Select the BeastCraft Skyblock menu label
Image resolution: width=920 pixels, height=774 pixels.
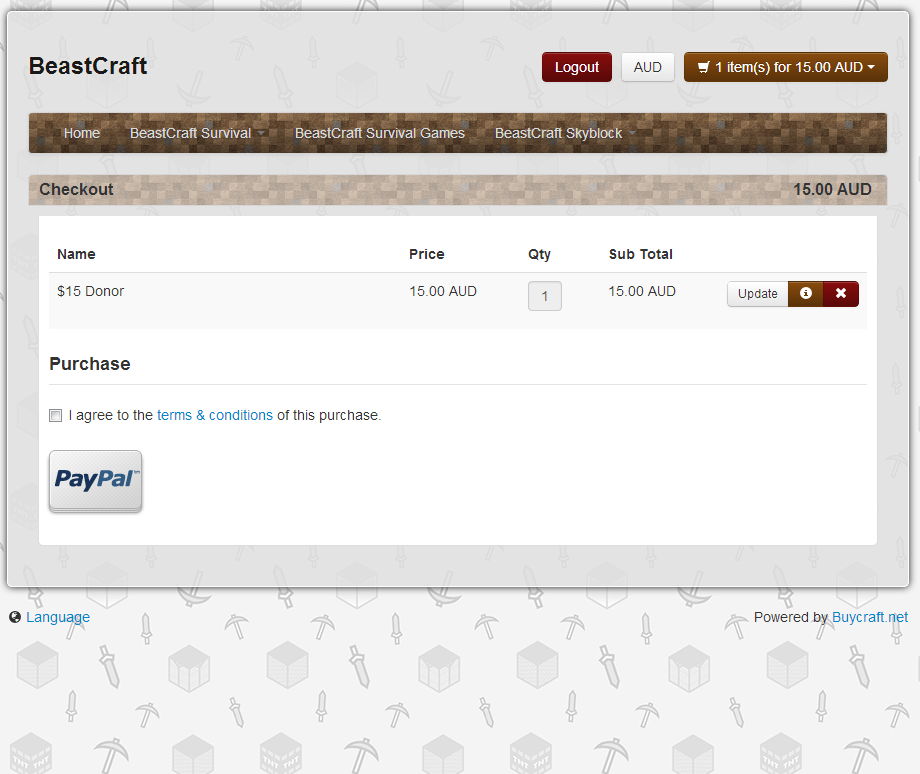pos(558,133)
